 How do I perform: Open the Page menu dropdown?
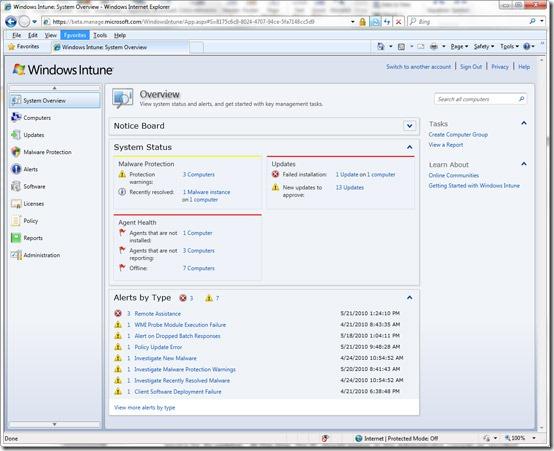pos(459,46)
